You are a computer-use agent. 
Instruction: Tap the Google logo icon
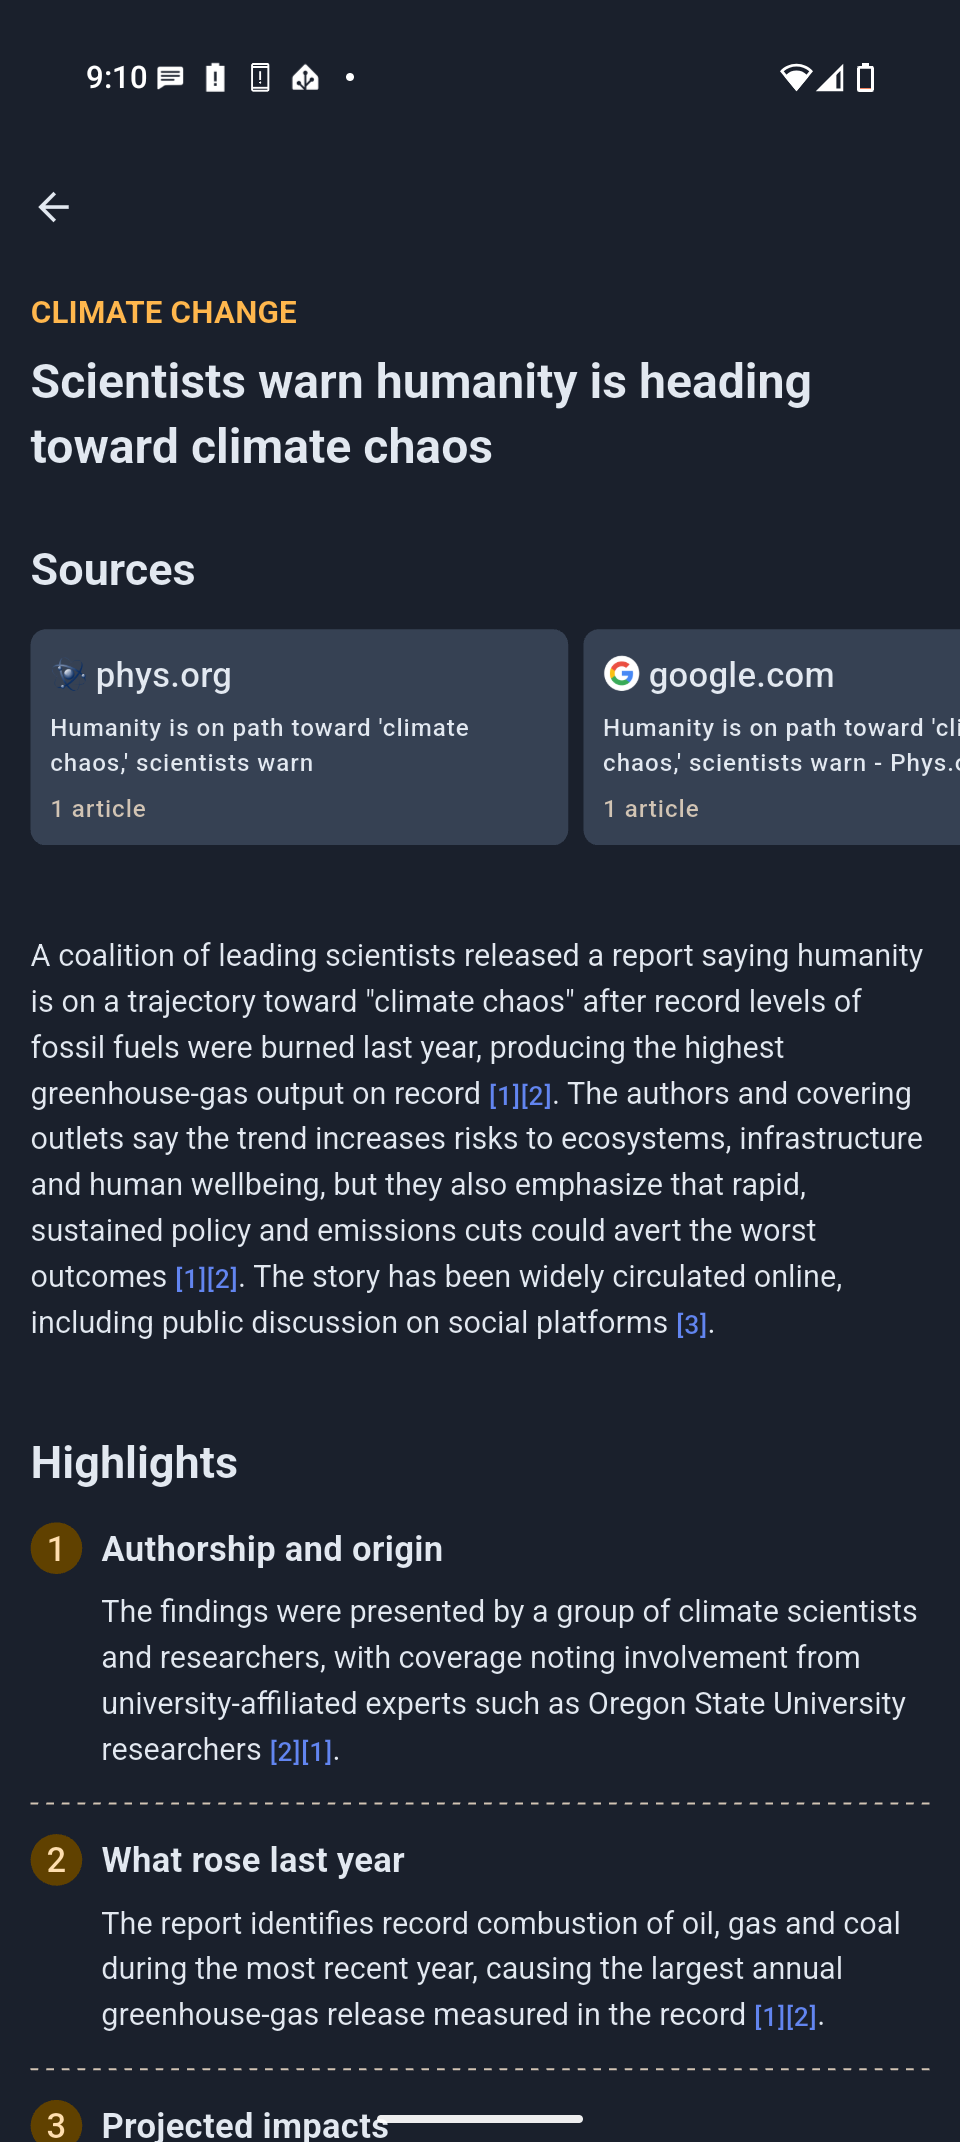point(621,674)
